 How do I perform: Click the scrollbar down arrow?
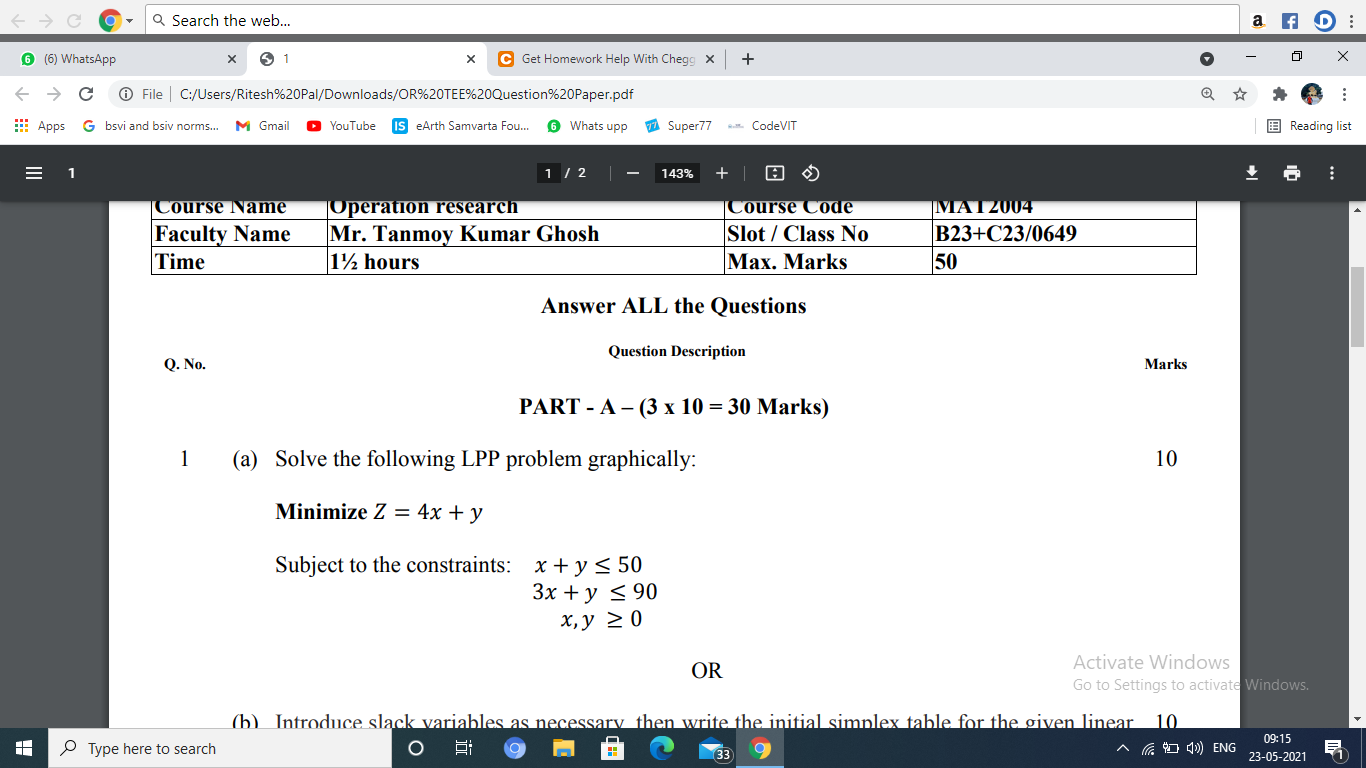point(1357,719)
